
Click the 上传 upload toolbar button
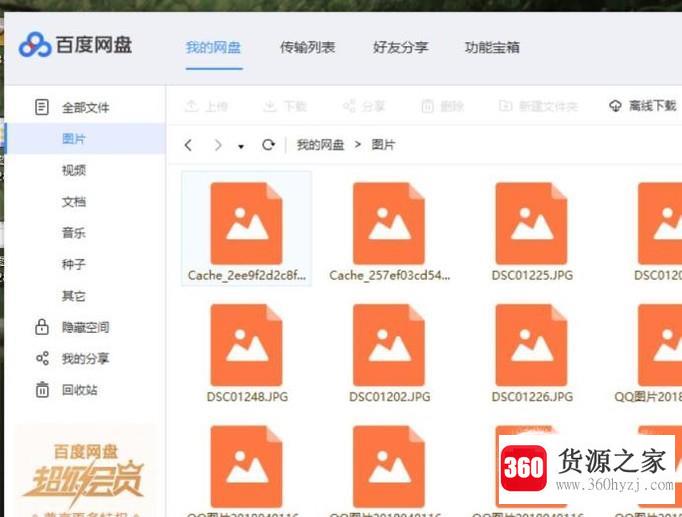click(206, 106)
